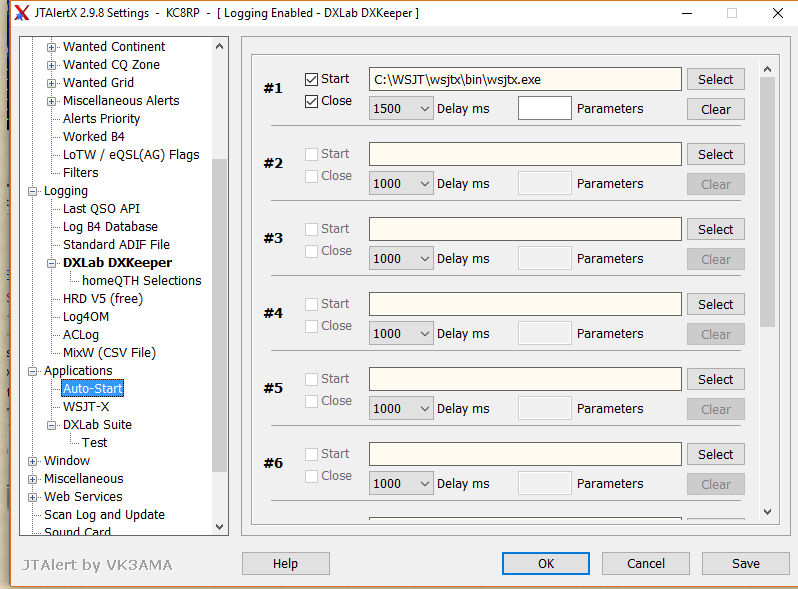Expand the Wanted Grid tree node
798x589 pixels.
pyautogui.click(x=51, y=83)
